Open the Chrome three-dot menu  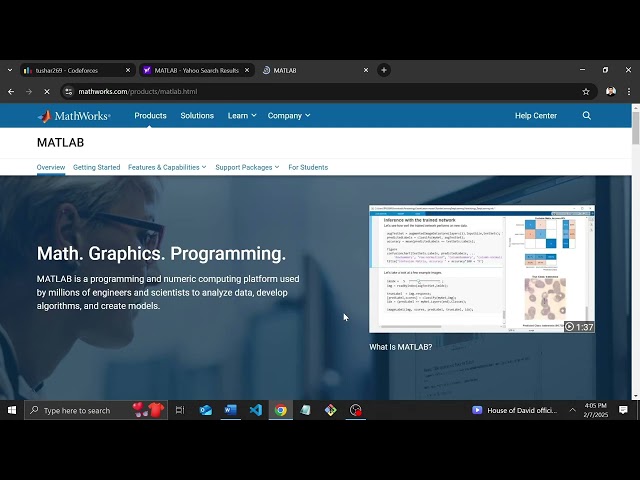[629, 91]
